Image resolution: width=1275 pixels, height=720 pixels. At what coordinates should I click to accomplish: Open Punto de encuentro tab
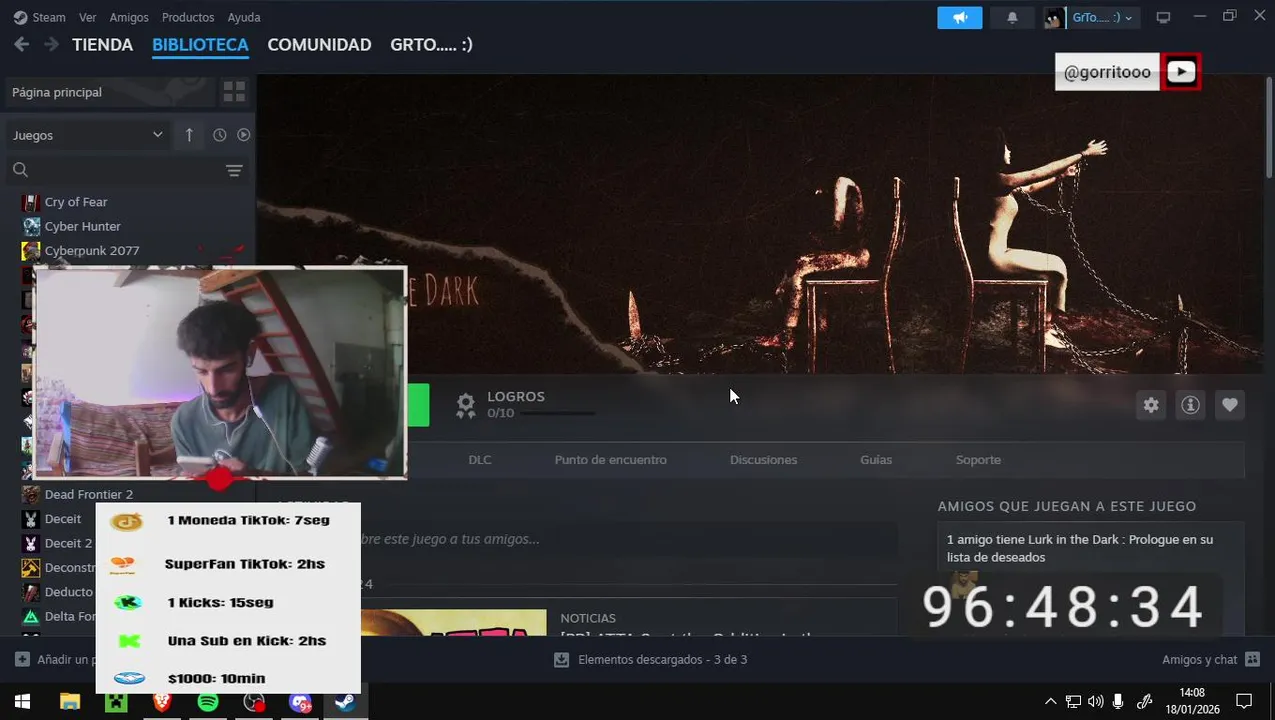click(611, 460)
